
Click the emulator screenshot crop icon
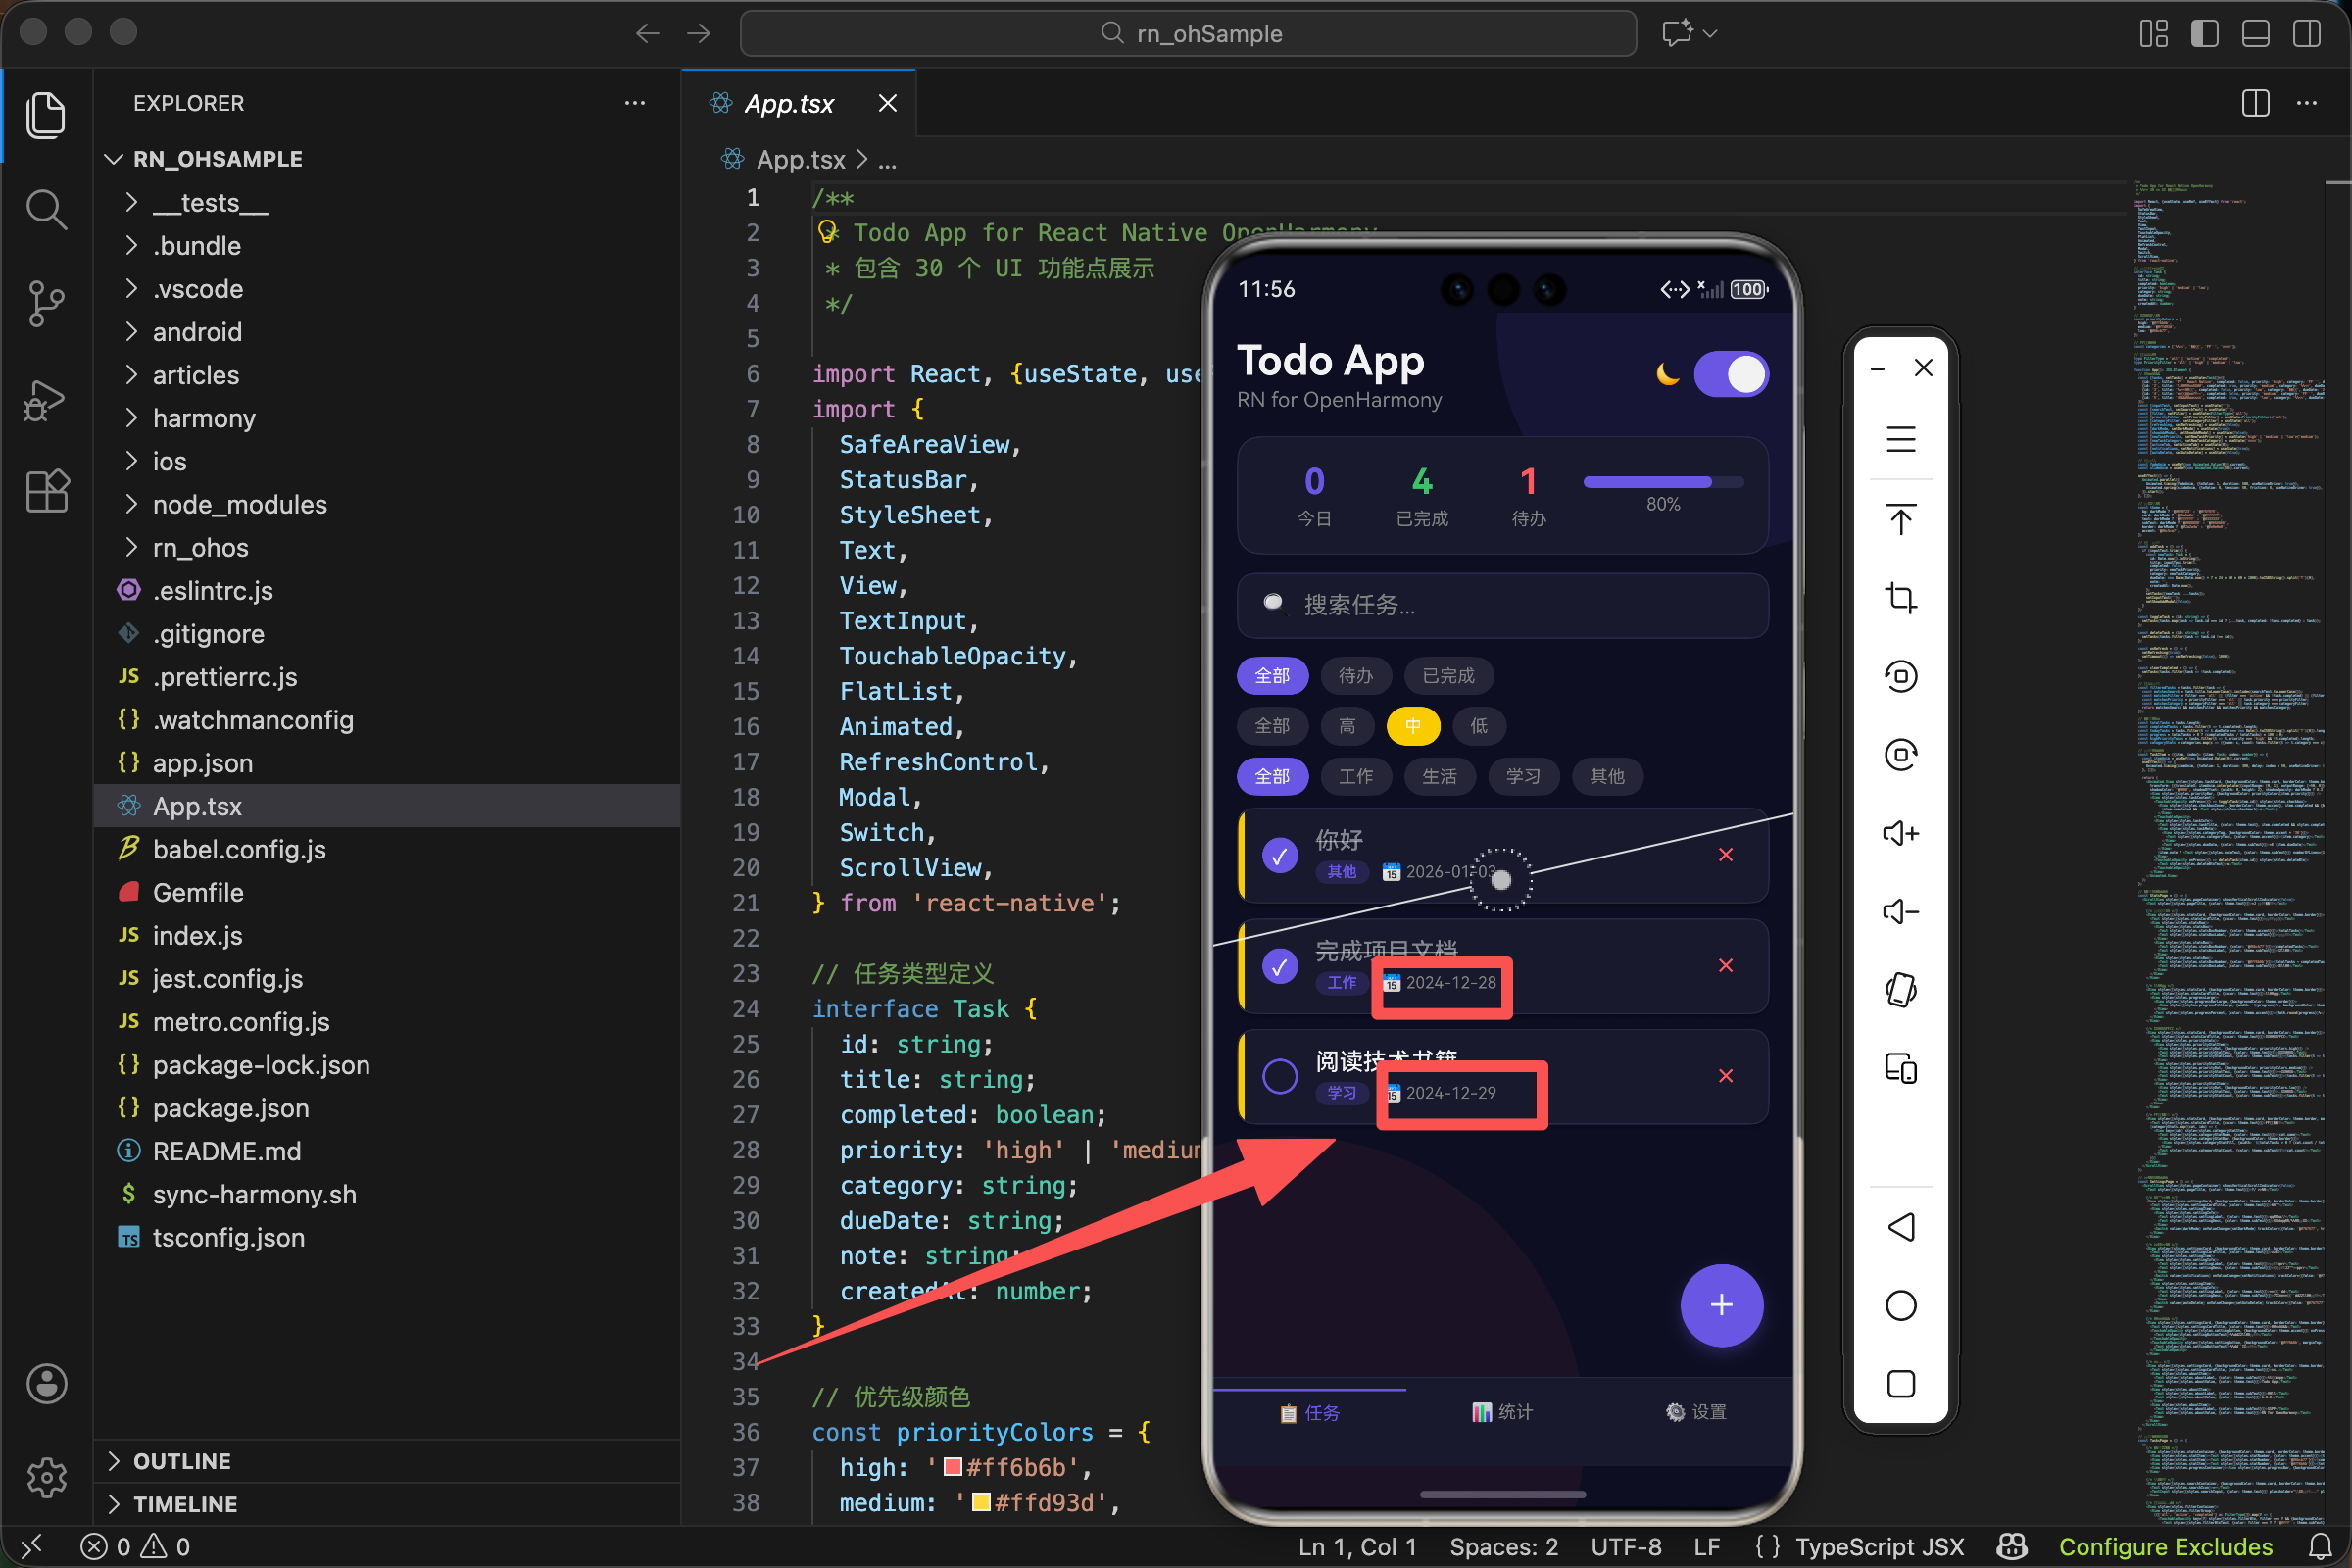(x=1900, y=597)
